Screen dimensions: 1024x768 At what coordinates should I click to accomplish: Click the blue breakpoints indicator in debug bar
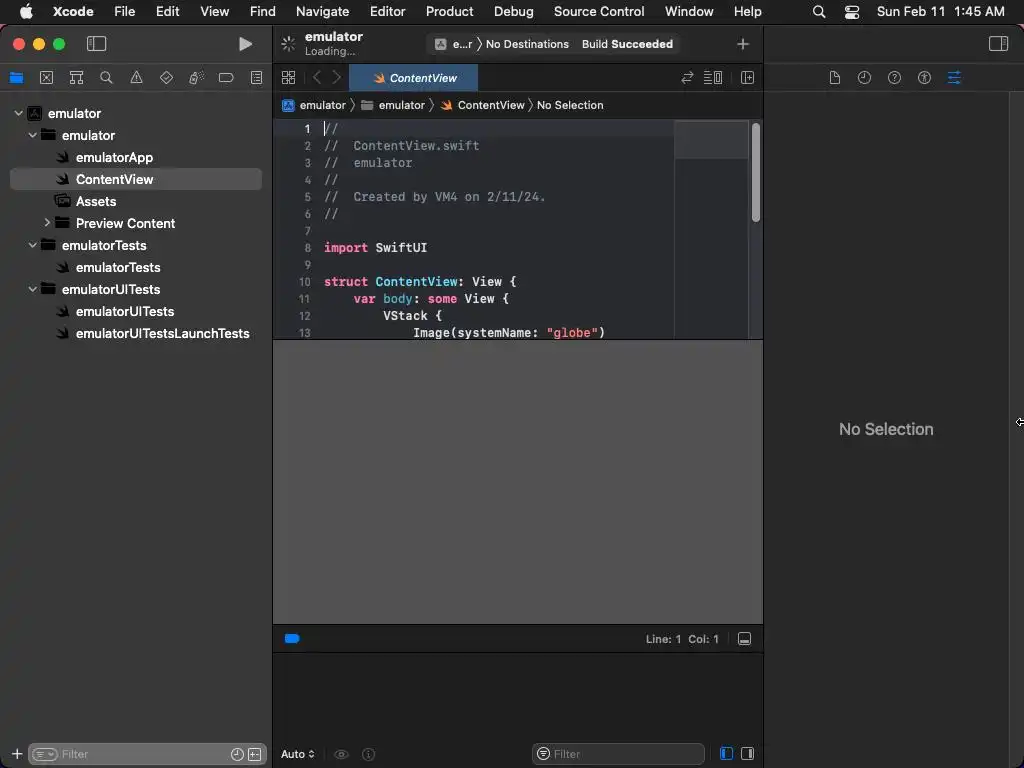click(x=292, y=639)
